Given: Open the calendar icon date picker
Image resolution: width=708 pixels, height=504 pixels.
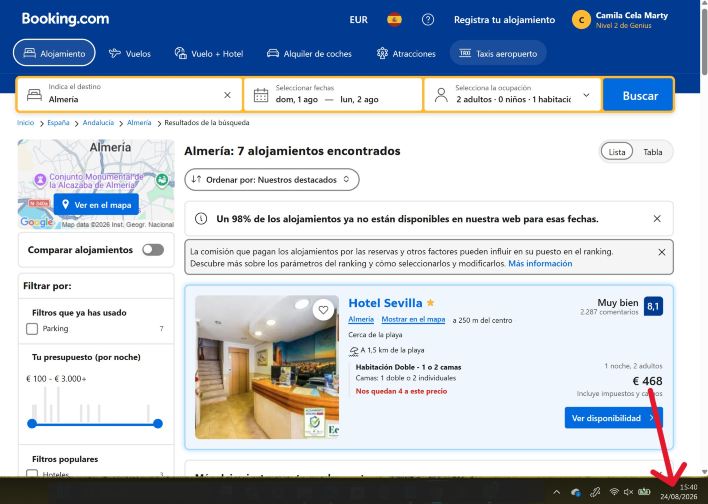Looking at the screenshot, I should click(261, 95).
